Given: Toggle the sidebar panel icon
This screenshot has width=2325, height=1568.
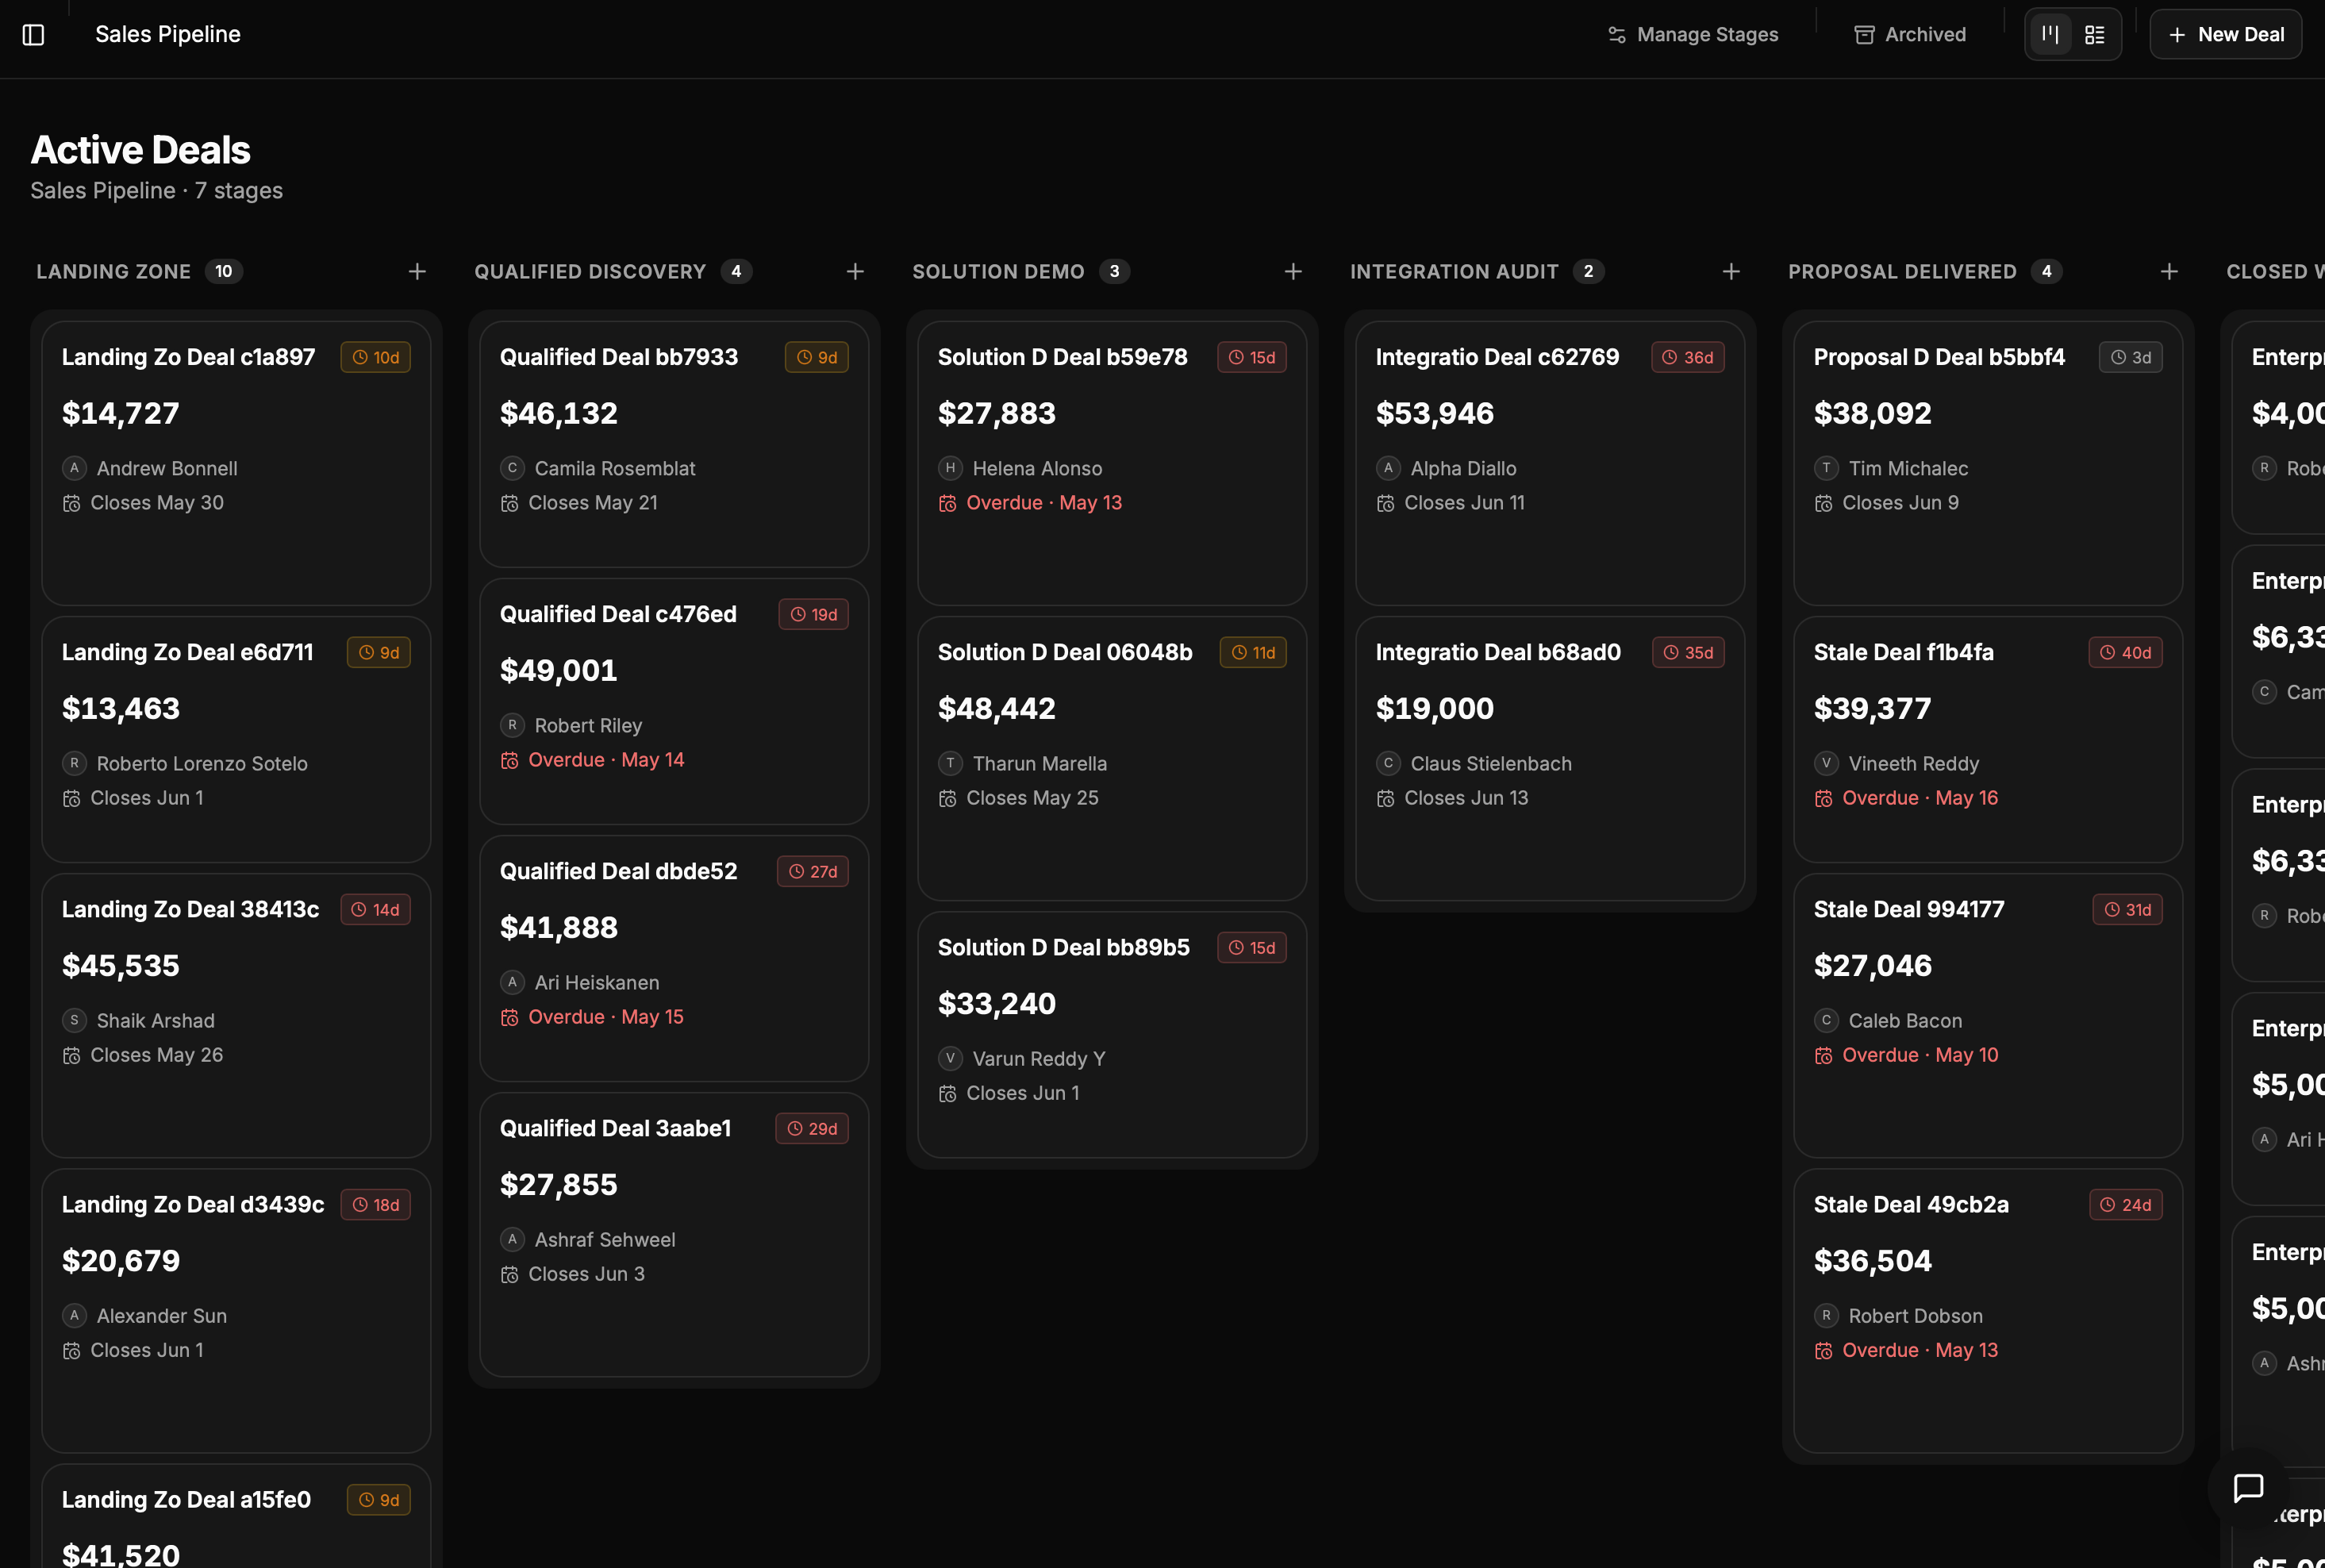Looking at the screenshot, I should (x=33, y=35).
